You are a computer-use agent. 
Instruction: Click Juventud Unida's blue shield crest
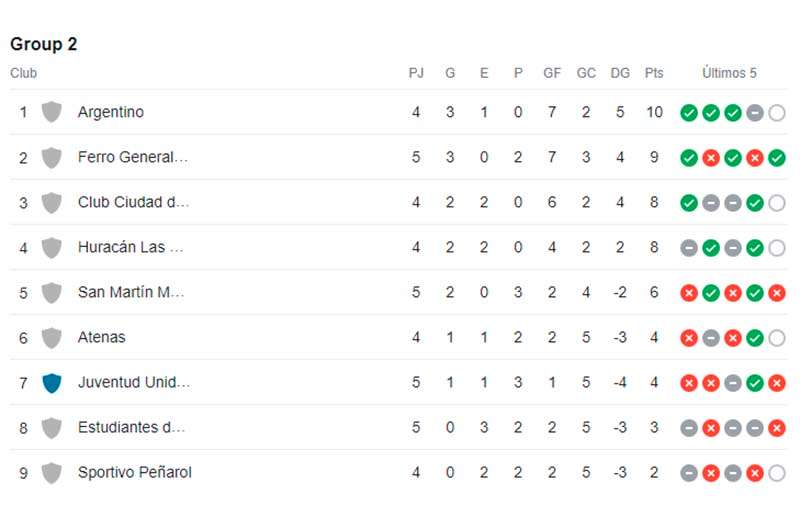51,382
